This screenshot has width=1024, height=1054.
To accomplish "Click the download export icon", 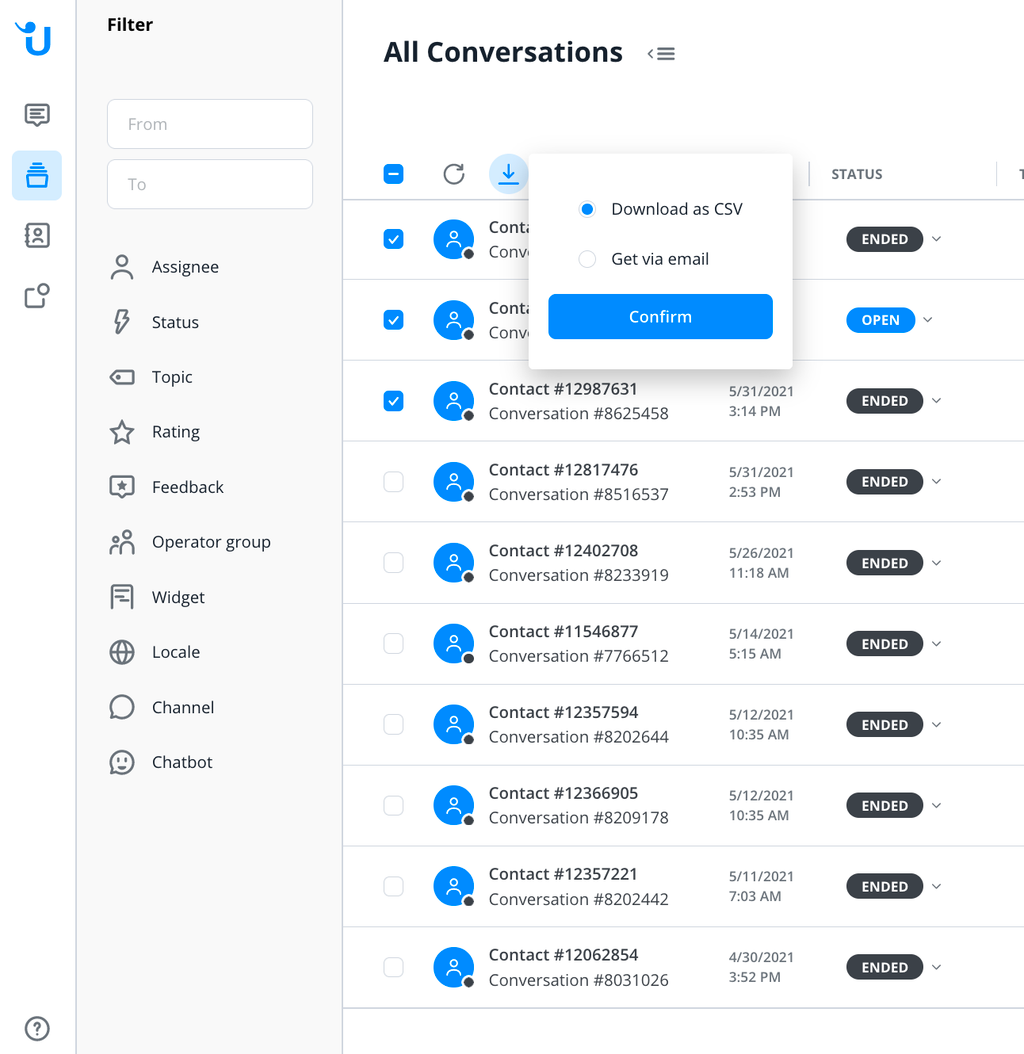I will pos(508,174).
